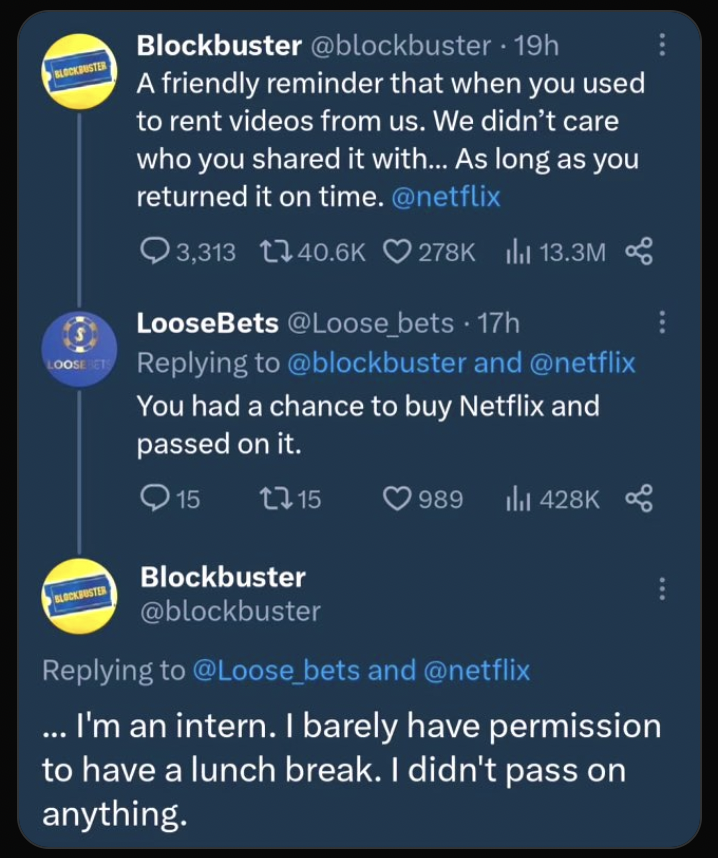The height and width of the screenshot is (858, 718).
Task: Open @blockbuster and @netflix link under LooseBets
Action: [x=461, y=362]
